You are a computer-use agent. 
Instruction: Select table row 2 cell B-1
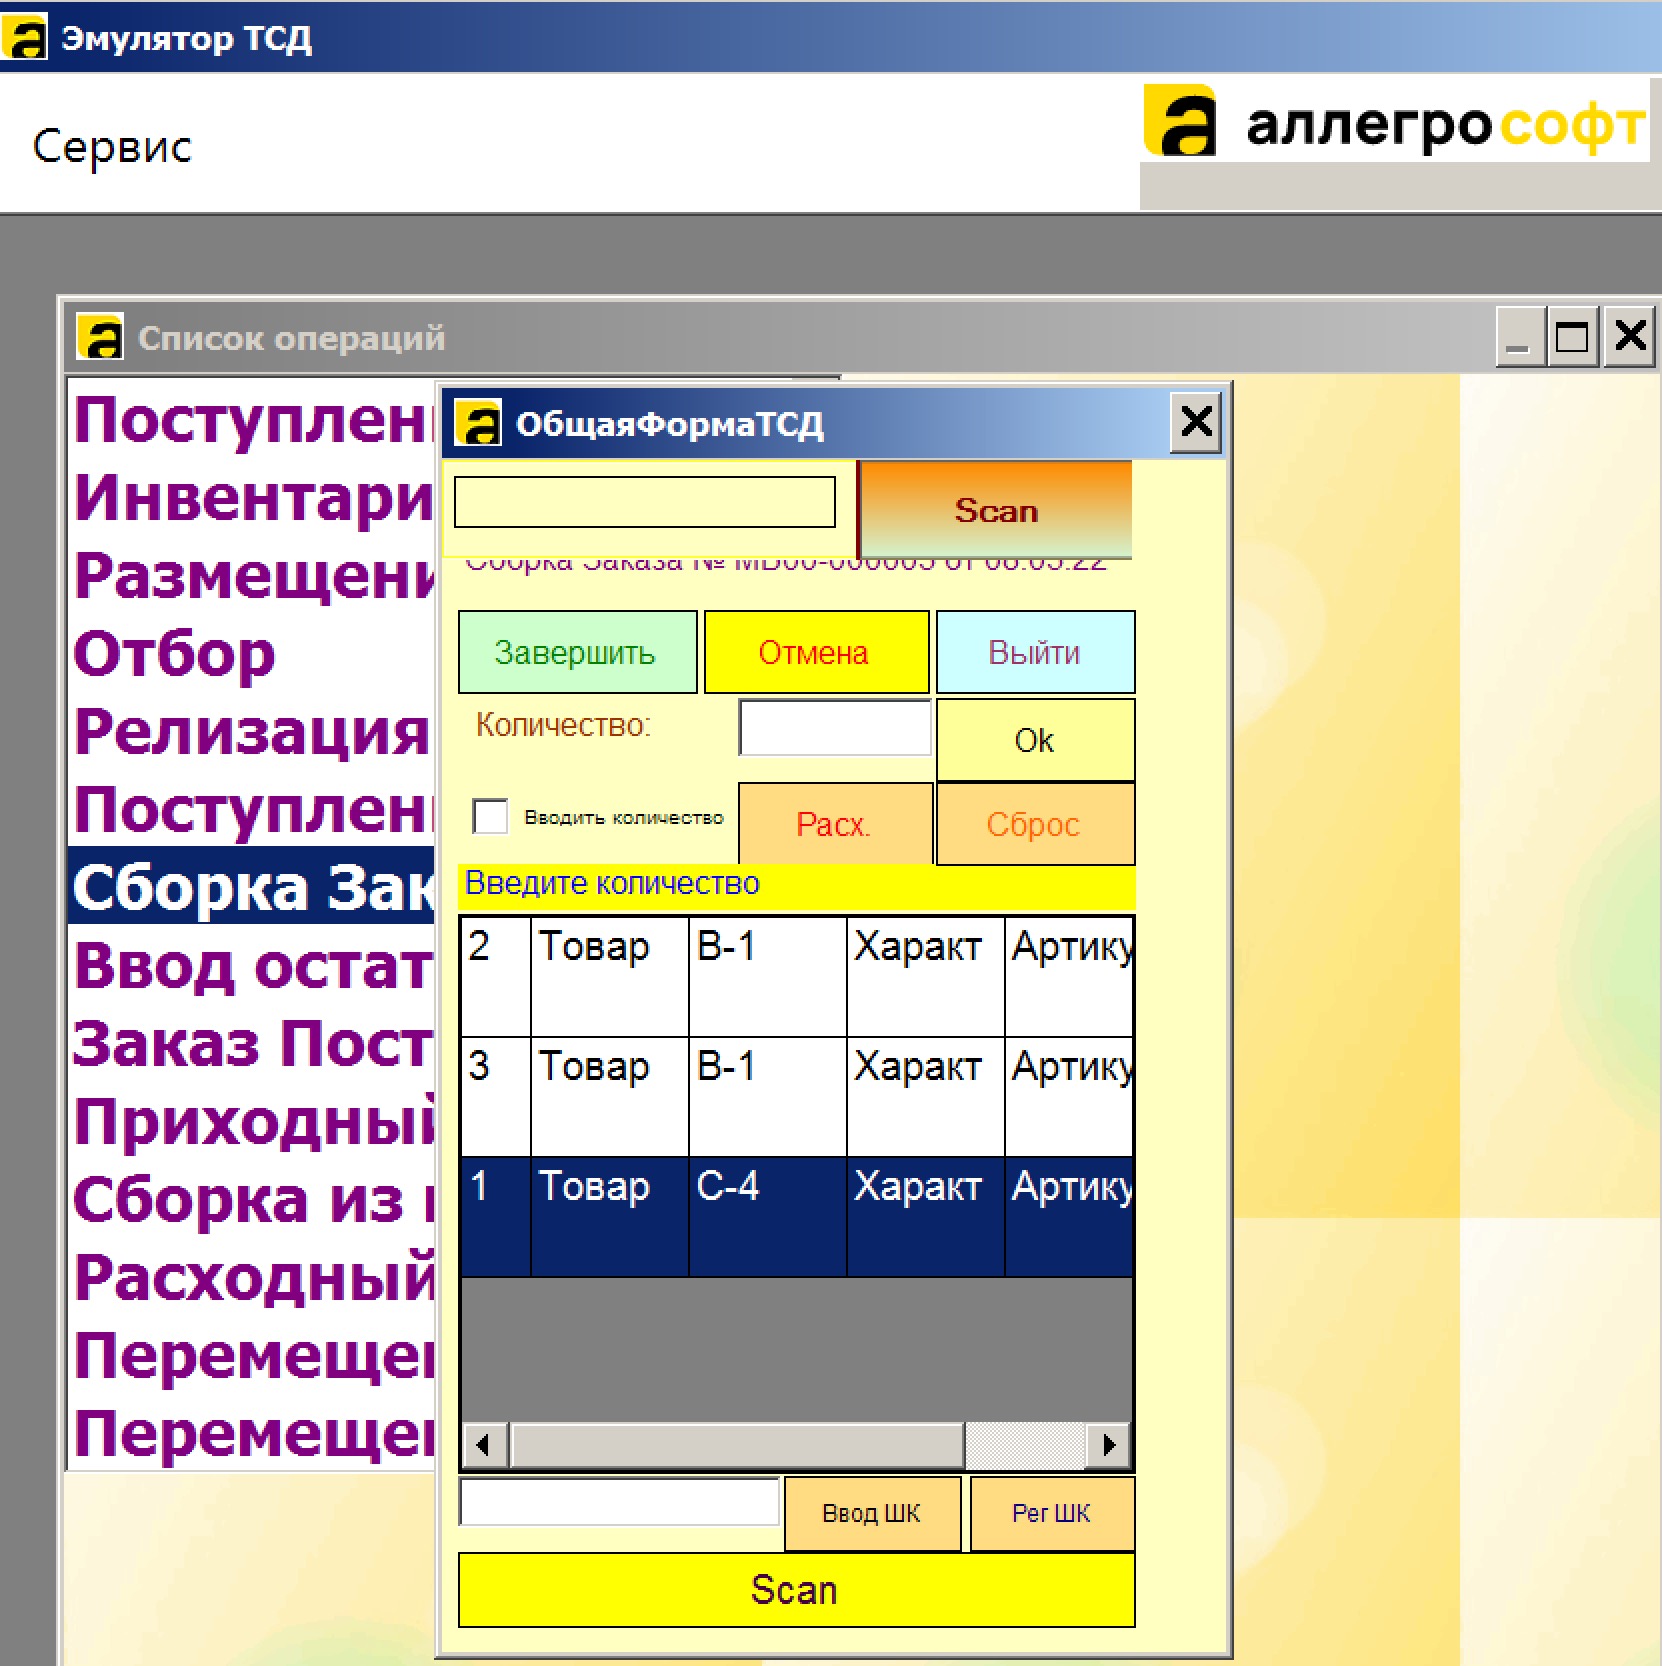click(x=767, y=976)
